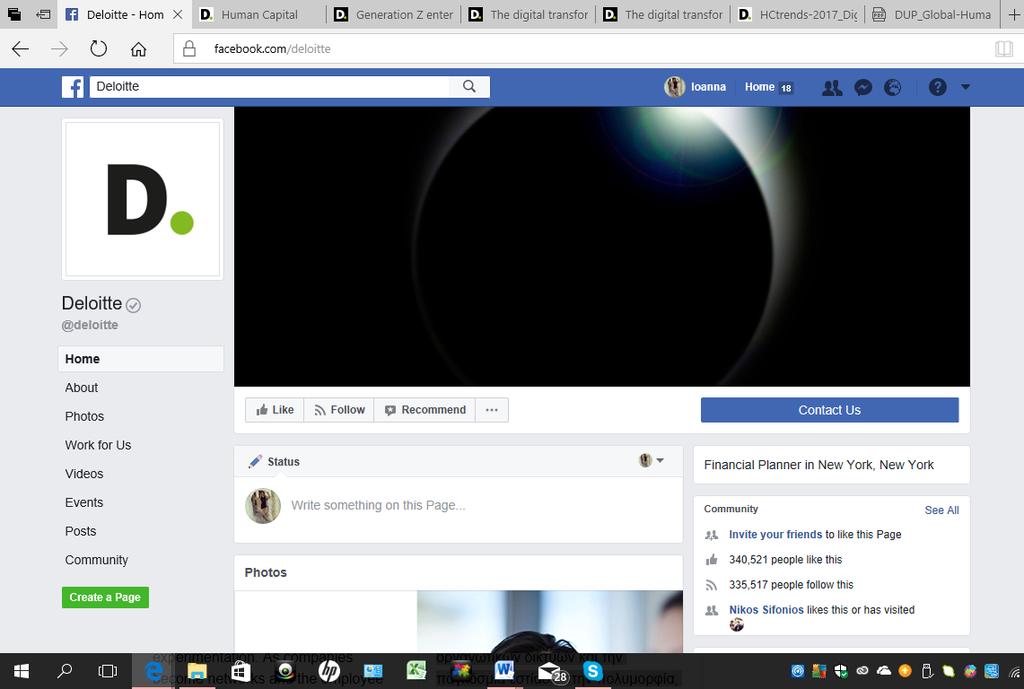Switch to Generation Z enter tab

click(x=393, y=14)
